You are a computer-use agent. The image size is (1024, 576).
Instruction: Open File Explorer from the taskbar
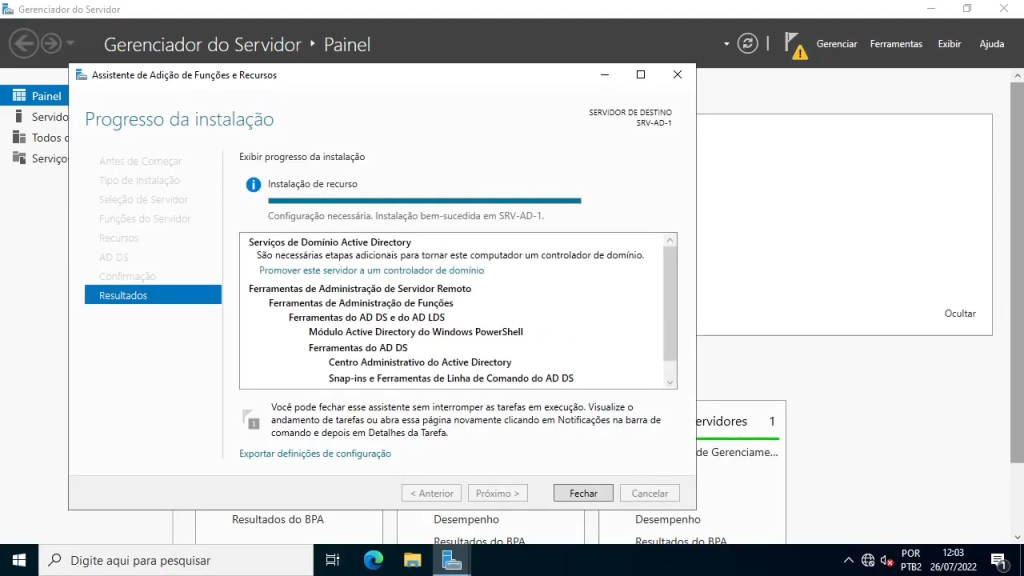(x=412, y=560)
